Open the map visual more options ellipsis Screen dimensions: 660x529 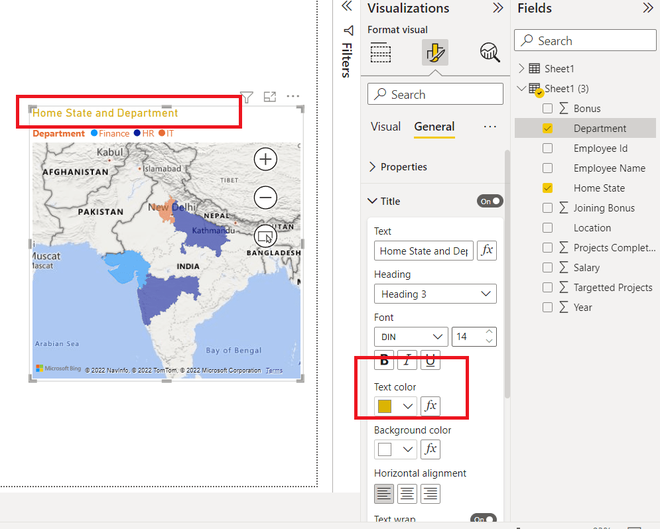tap(293, 96)
